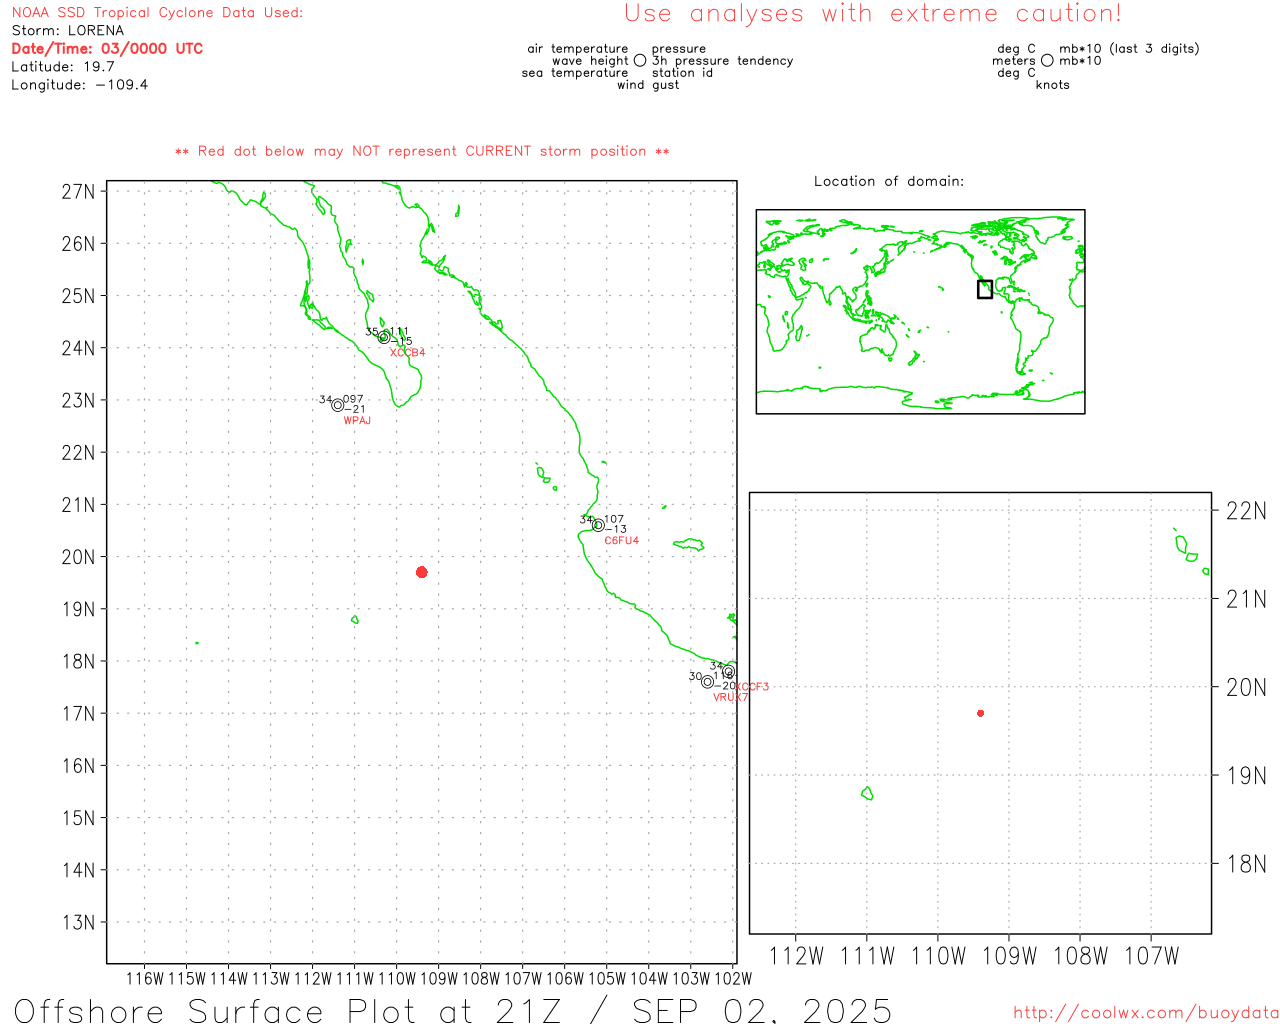Click the 'Storm: LORENA' text
The height and width of the screenshot is (1024, 1280).
coord(68,31)
